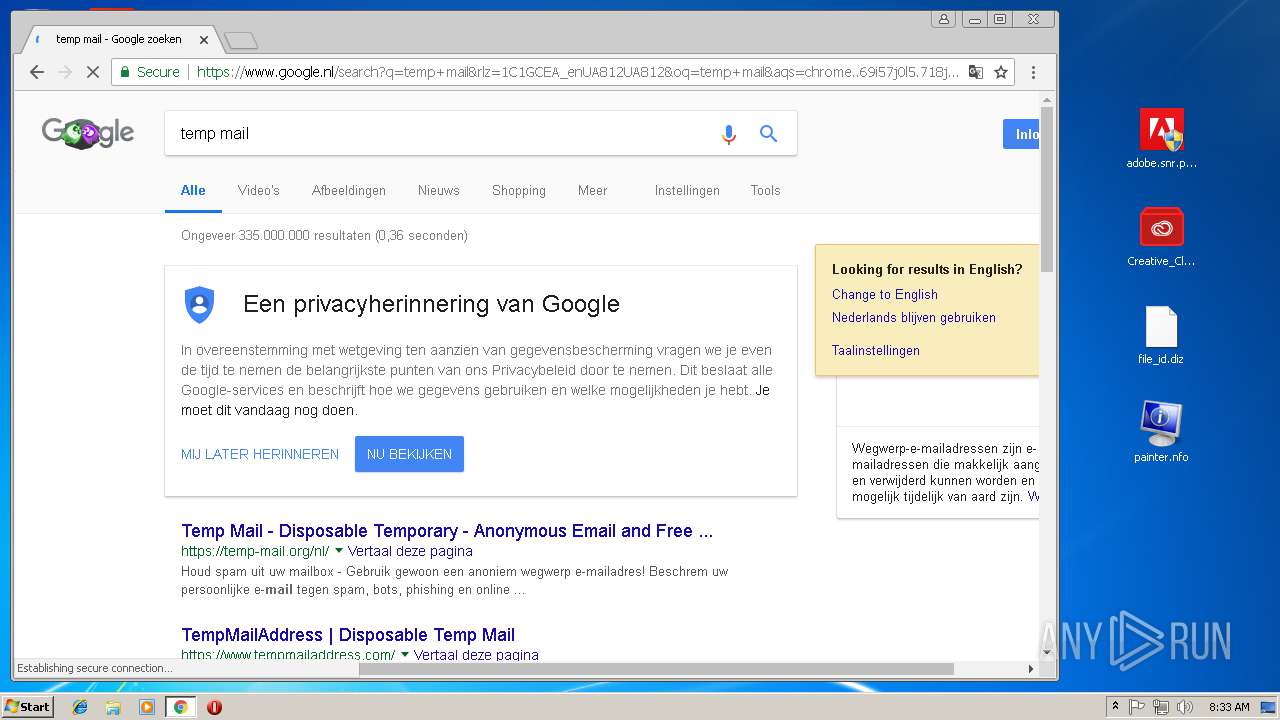Image resolution: width=1280 pixels, height=720 pixels.
Task: Click the blue Inloggen sign-in button
Action: (x=1021, y=134)
